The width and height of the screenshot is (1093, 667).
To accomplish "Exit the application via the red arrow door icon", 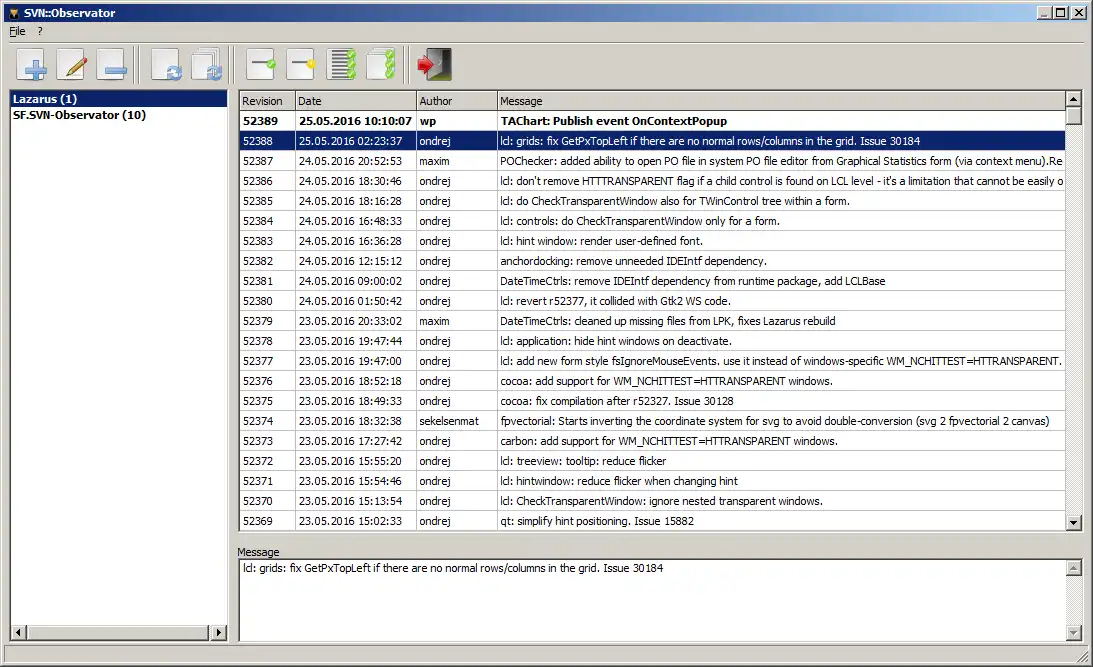I will pos(435,65).
